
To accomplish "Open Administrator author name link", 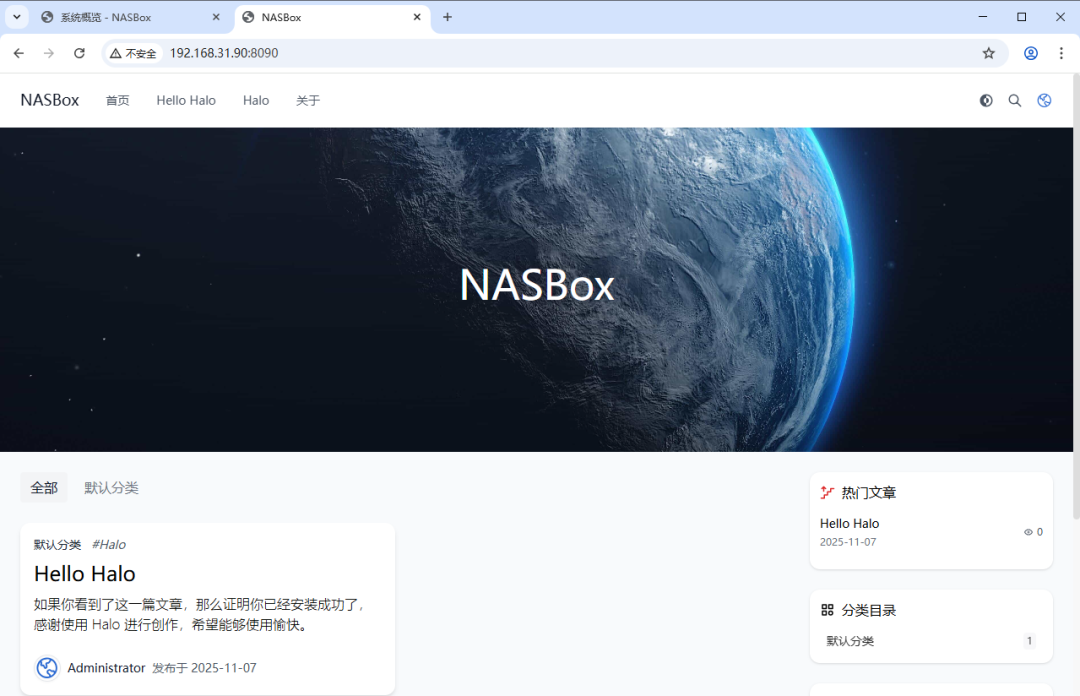I will 106,668.
